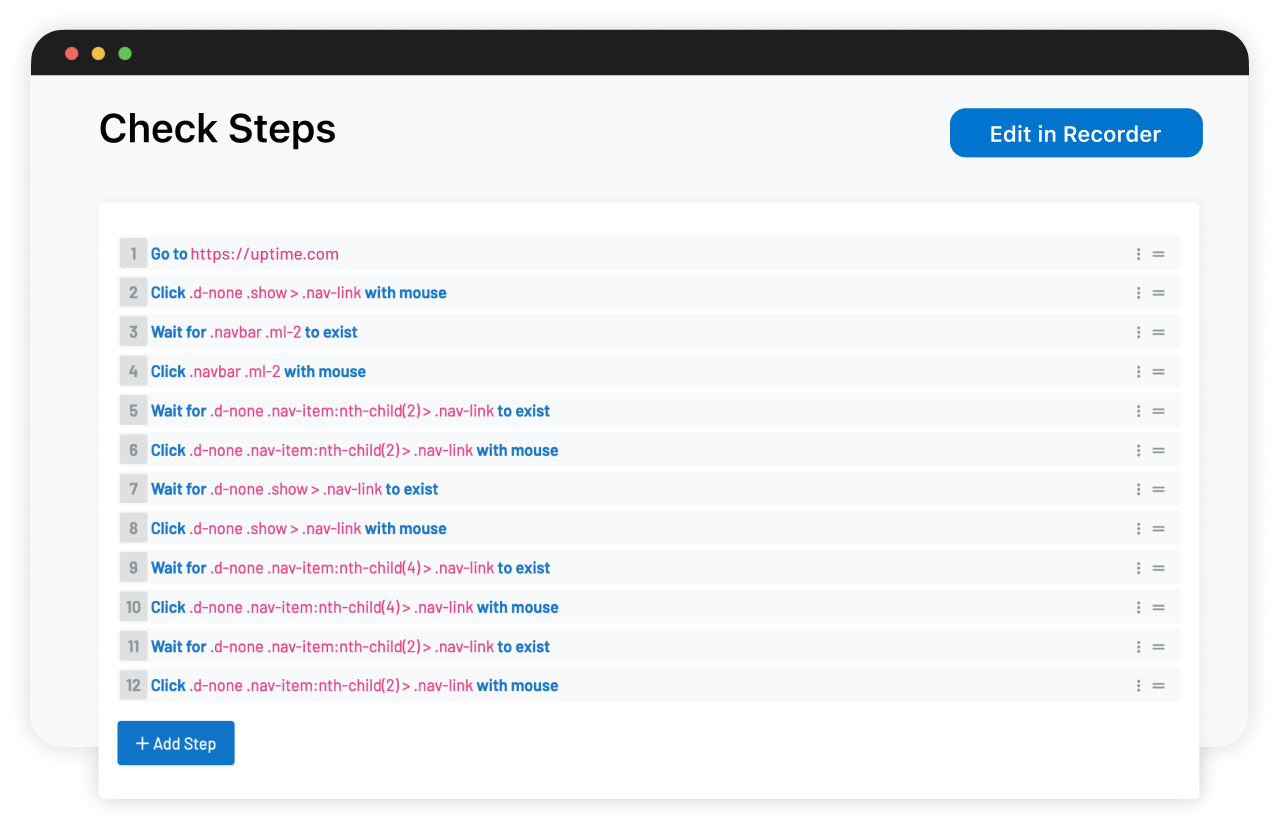
Task: Select step 3 Wait for .navbar .ml-2 text
Action: click(x=254, y=332)
